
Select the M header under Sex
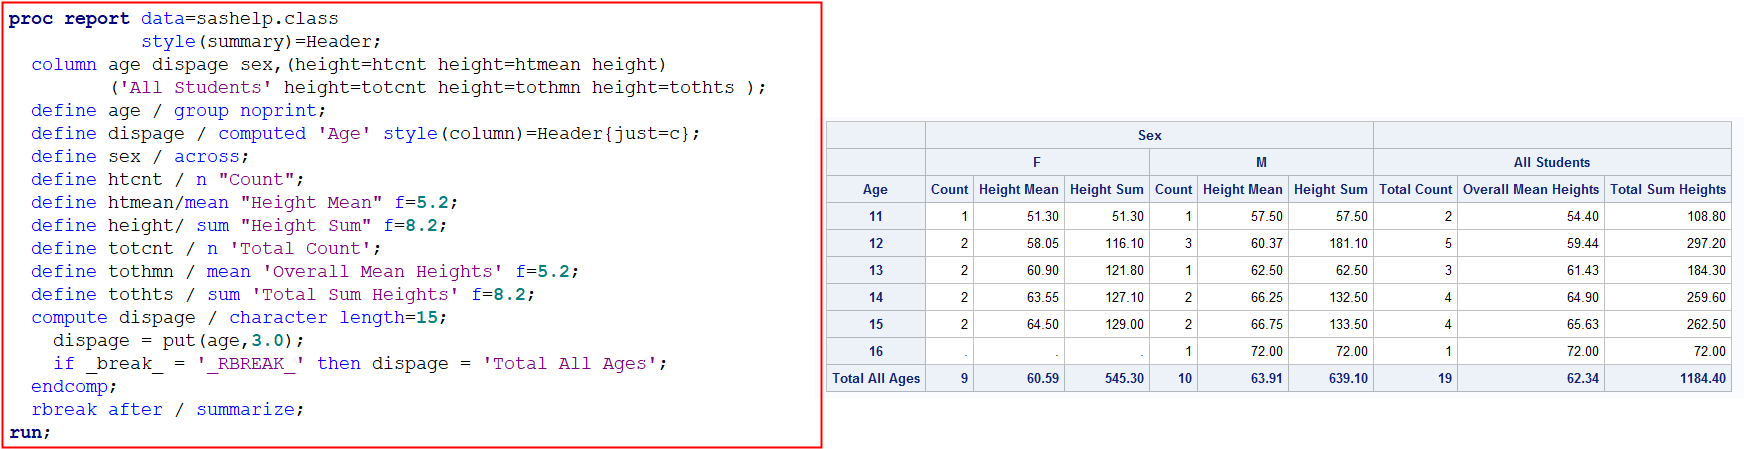[1261, 162]
